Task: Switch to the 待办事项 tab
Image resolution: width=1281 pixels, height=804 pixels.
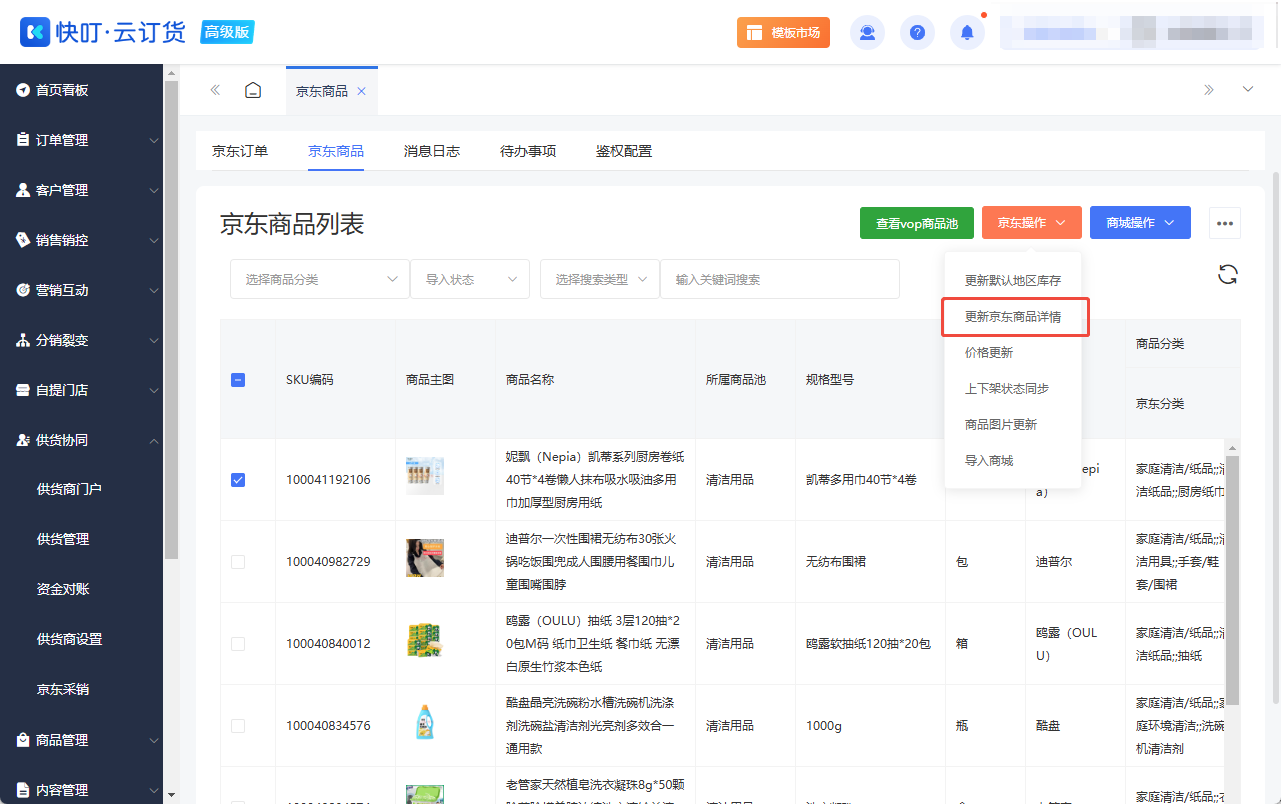Action: click(x=528, y=151)
